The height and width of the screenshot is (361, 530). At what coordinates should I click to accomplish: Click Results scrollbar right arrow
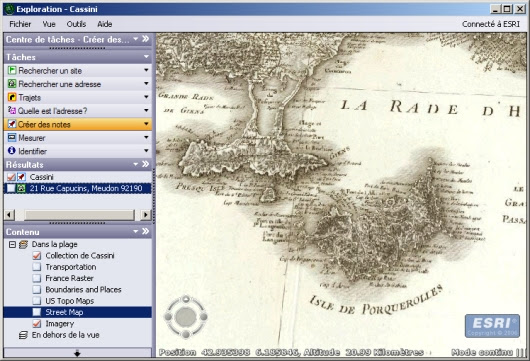click(x=146, y=215)
